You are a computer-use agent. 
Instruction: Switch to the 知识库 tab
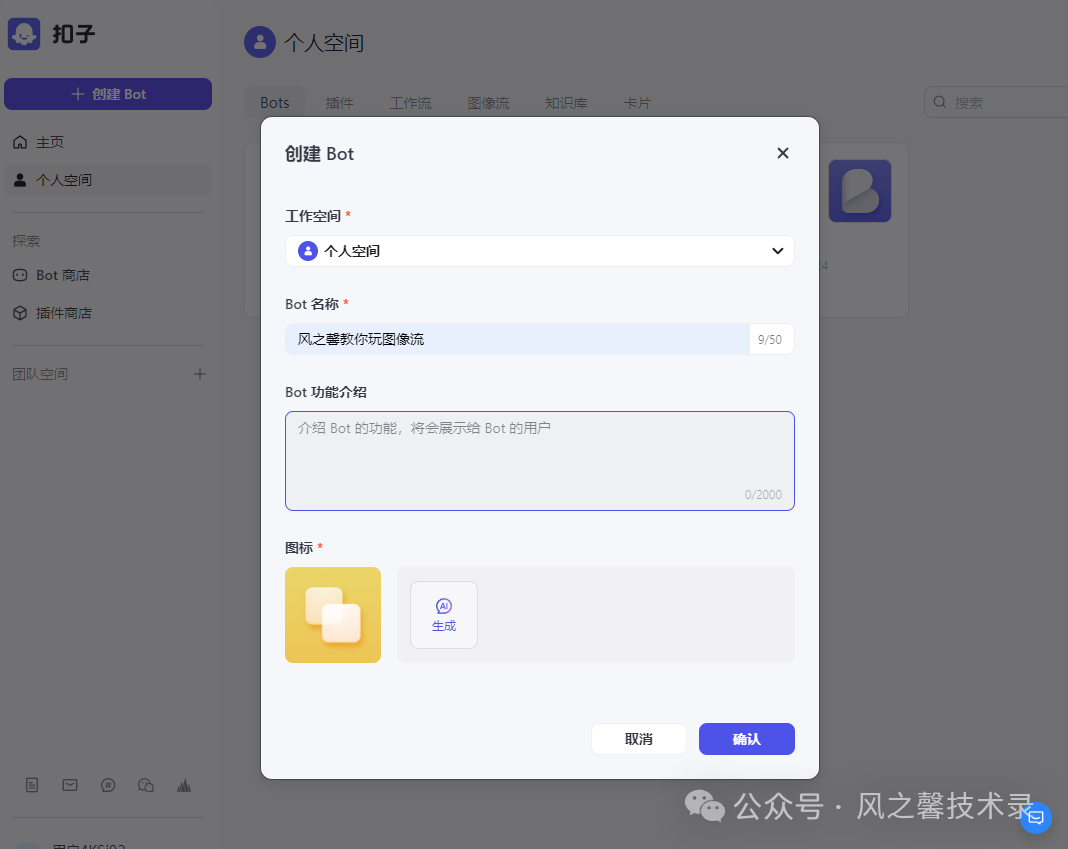click(x=566, y=103)
